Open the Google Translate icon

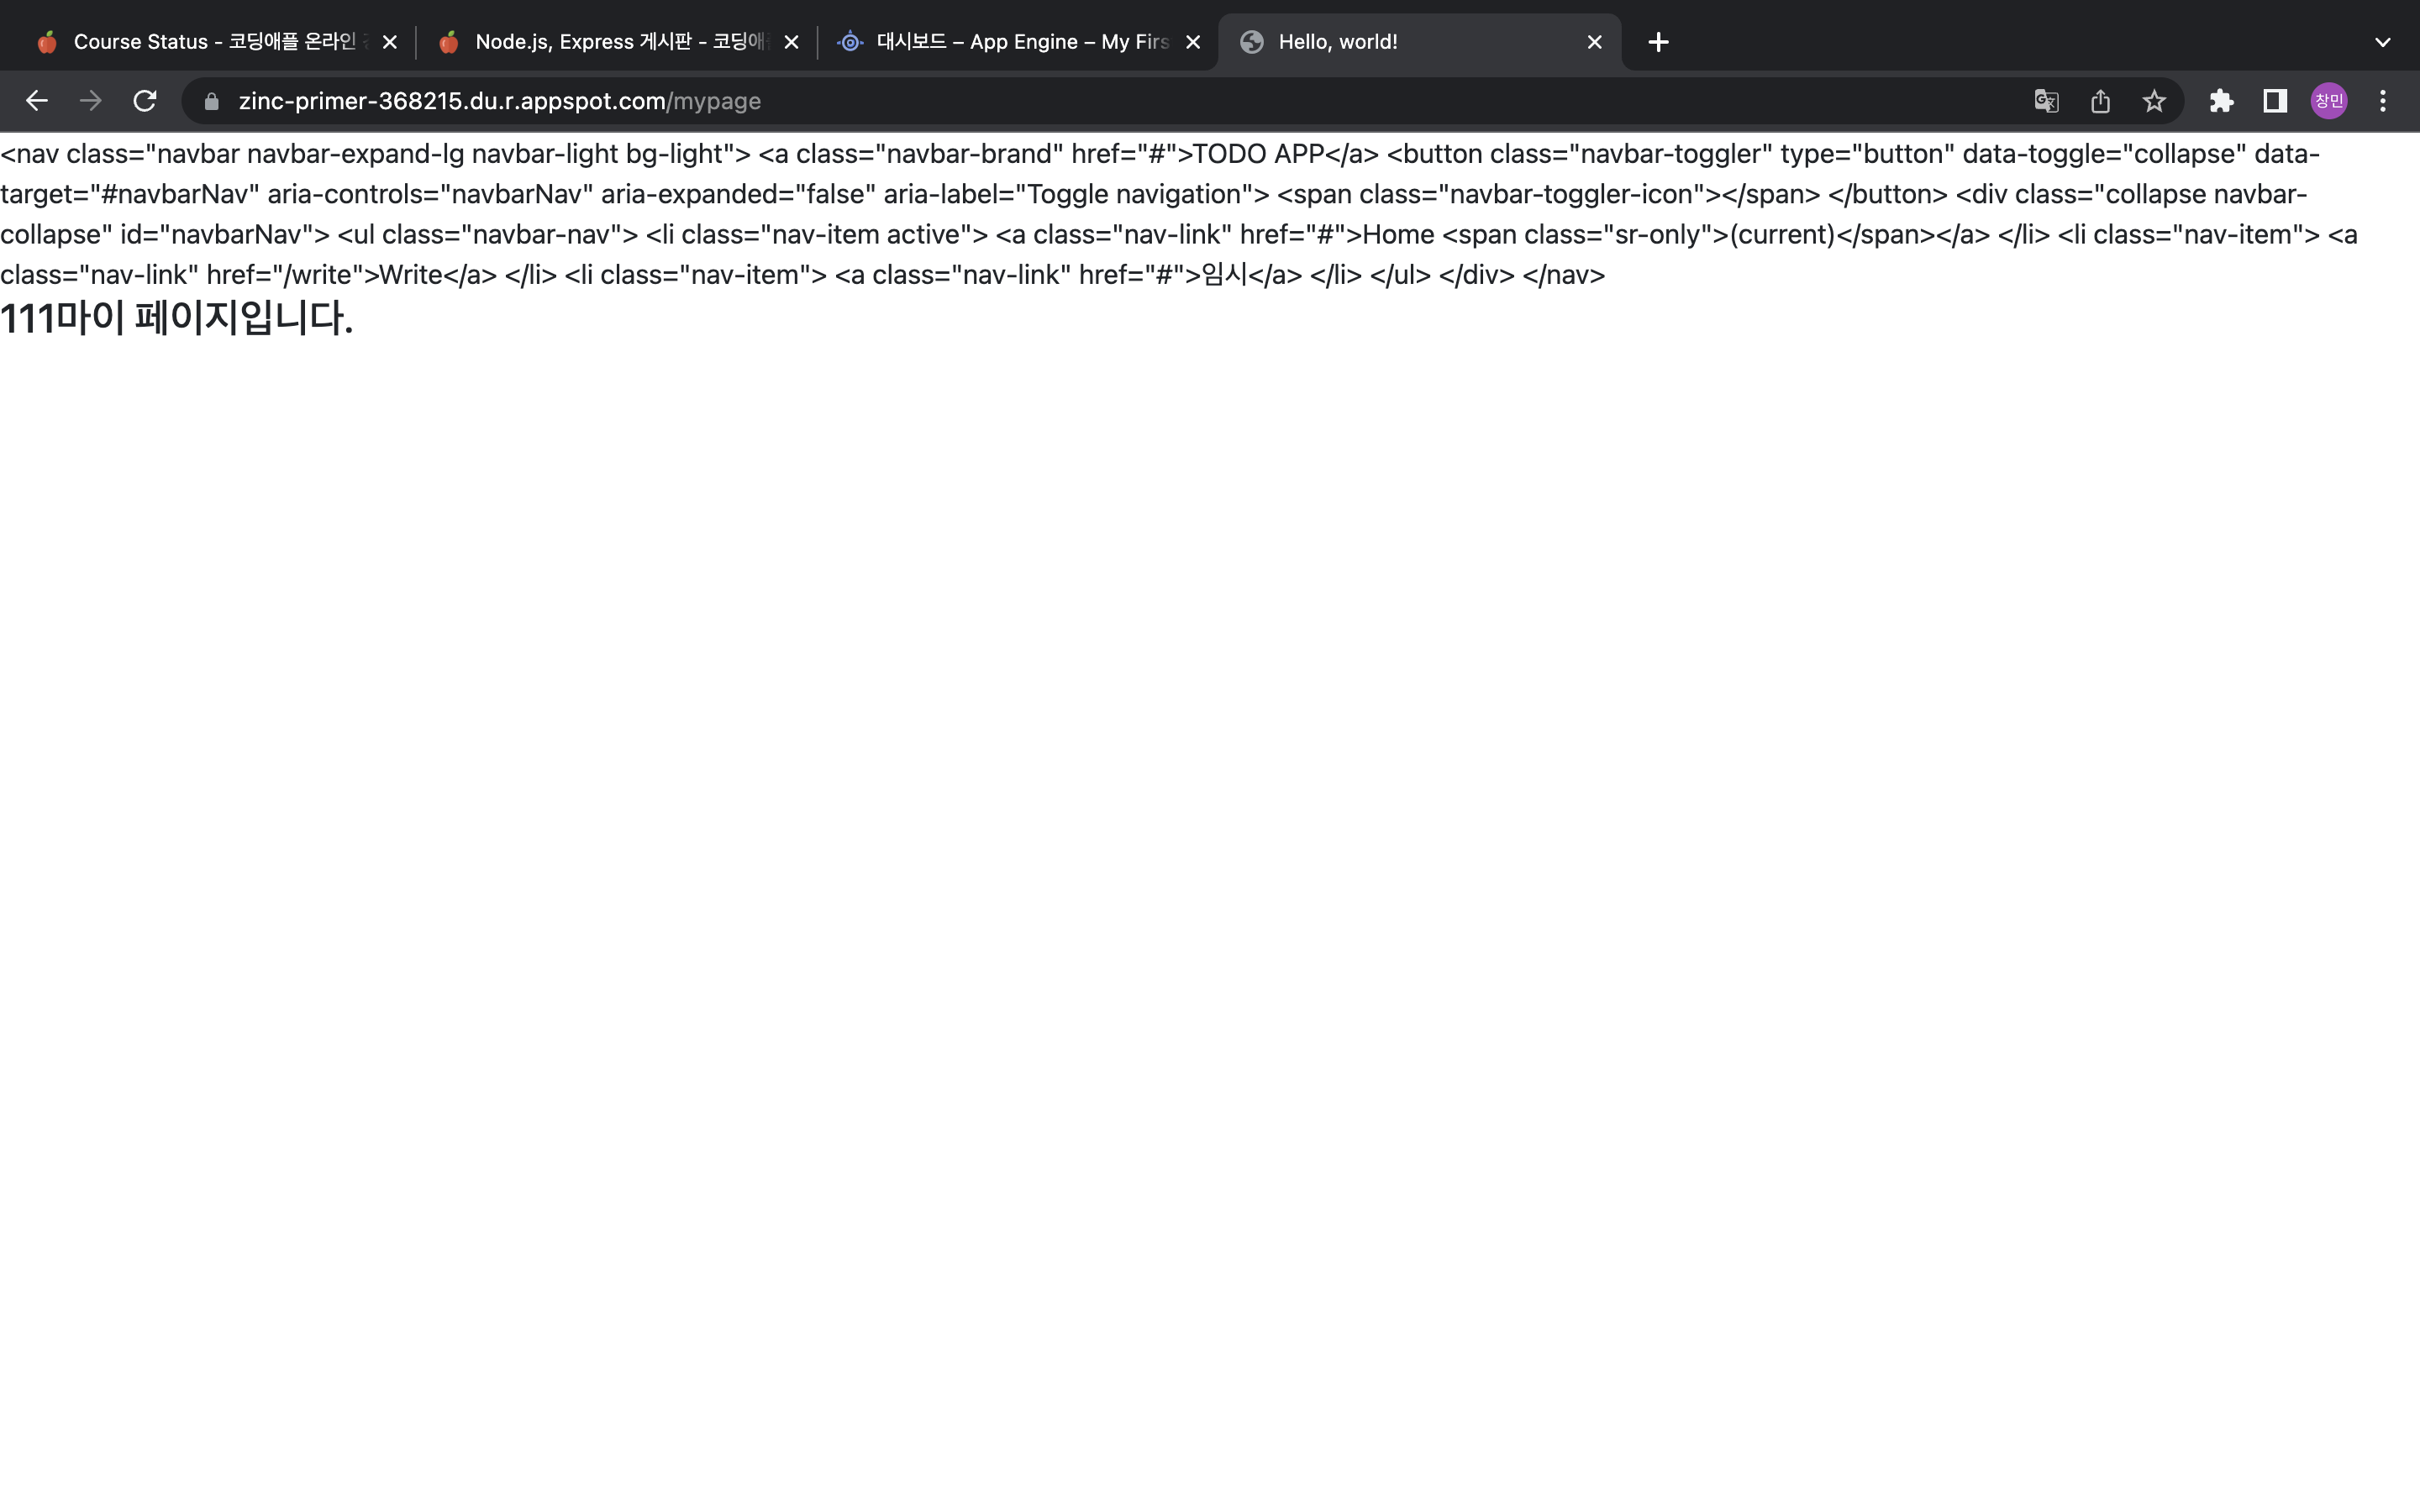point(2046,101)
